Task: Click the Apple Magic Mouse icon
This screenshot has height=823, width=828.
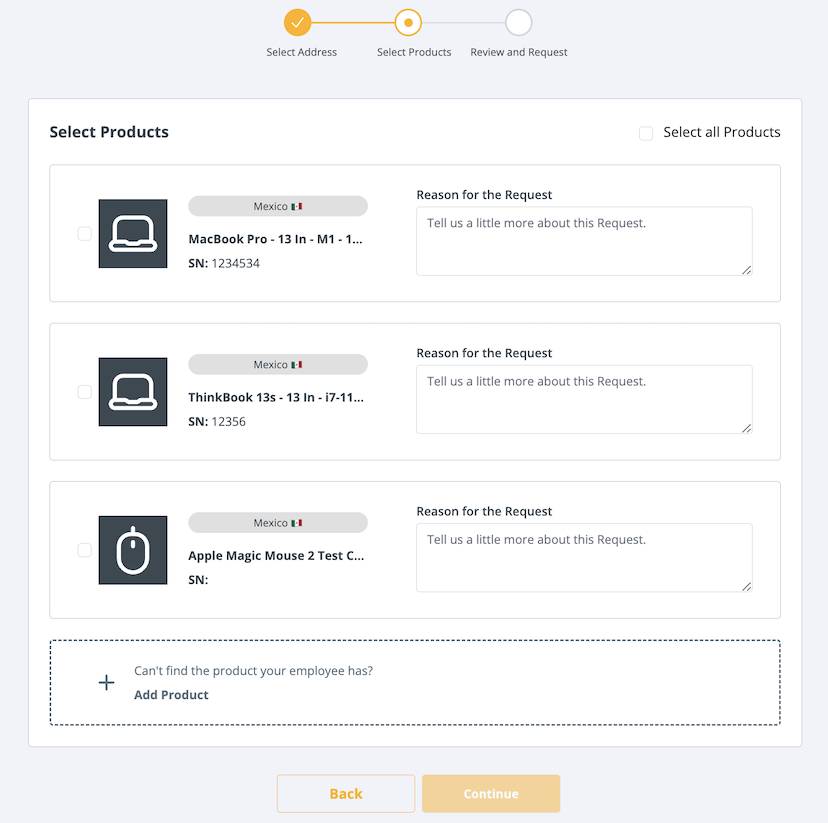Action: (x=133, y=550)
